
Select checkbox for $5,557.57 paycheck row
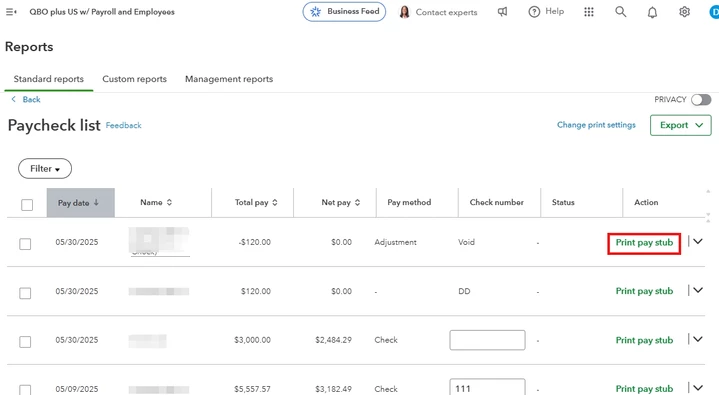25,390
